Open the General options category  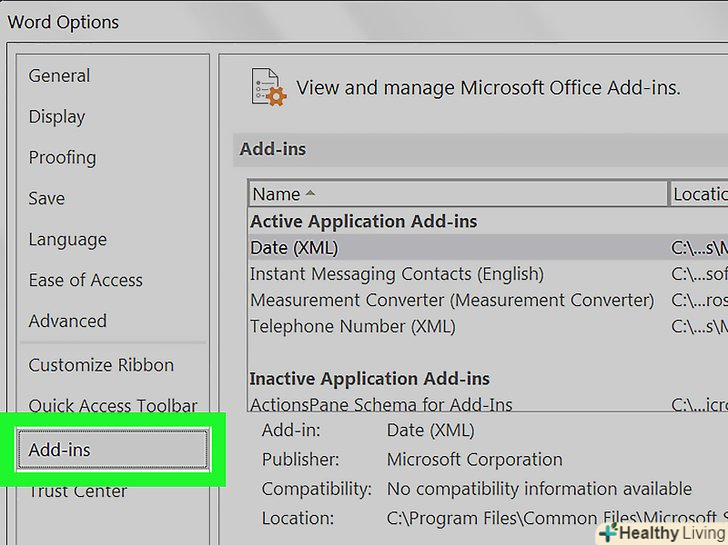click(x=59, y=76)
